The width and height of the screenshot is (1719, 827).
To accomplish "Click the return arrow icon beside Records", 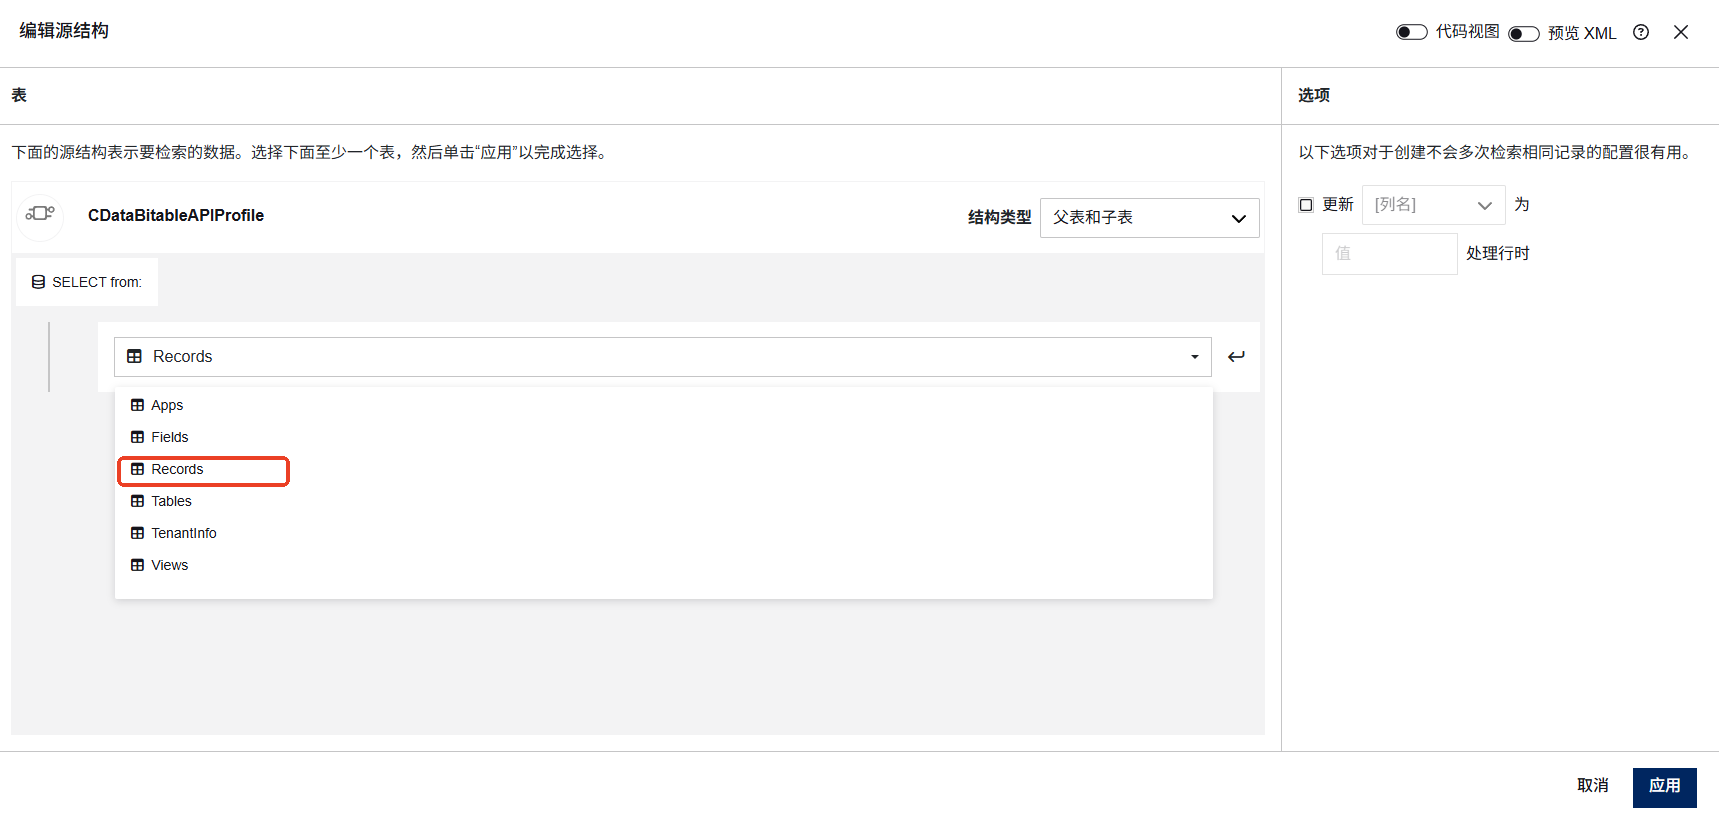I will point(1236,356).
